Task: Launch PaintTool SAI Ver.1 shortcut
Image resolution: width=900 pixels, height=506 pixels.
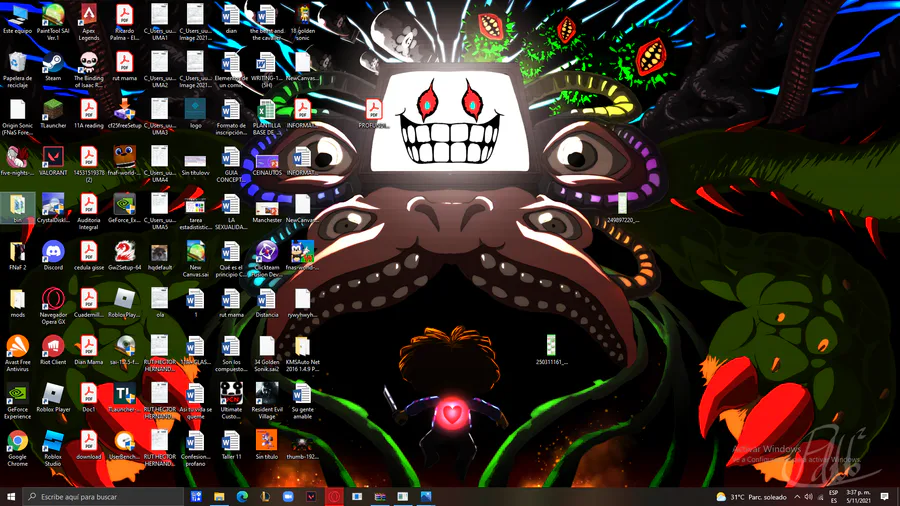Action: click(x=53, y=23)
